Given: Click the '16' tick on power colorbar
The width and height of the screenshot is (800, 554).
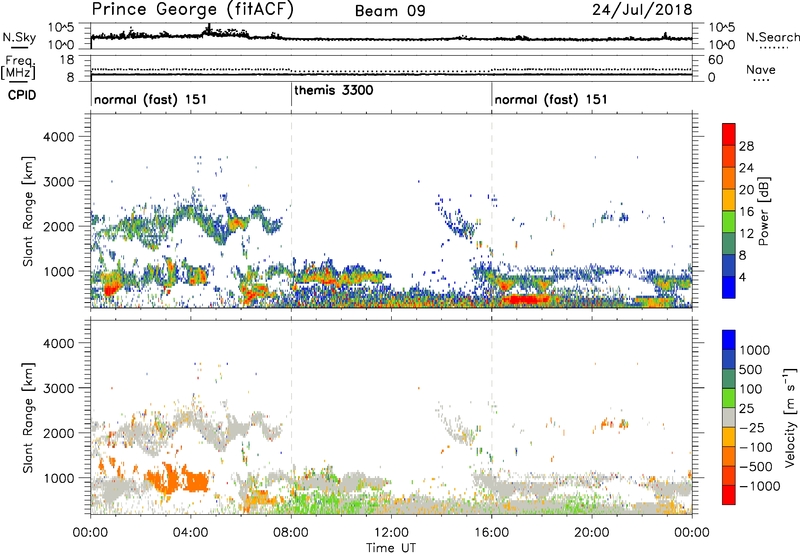Looking at the screenshot, I should [x=746, y=212].
